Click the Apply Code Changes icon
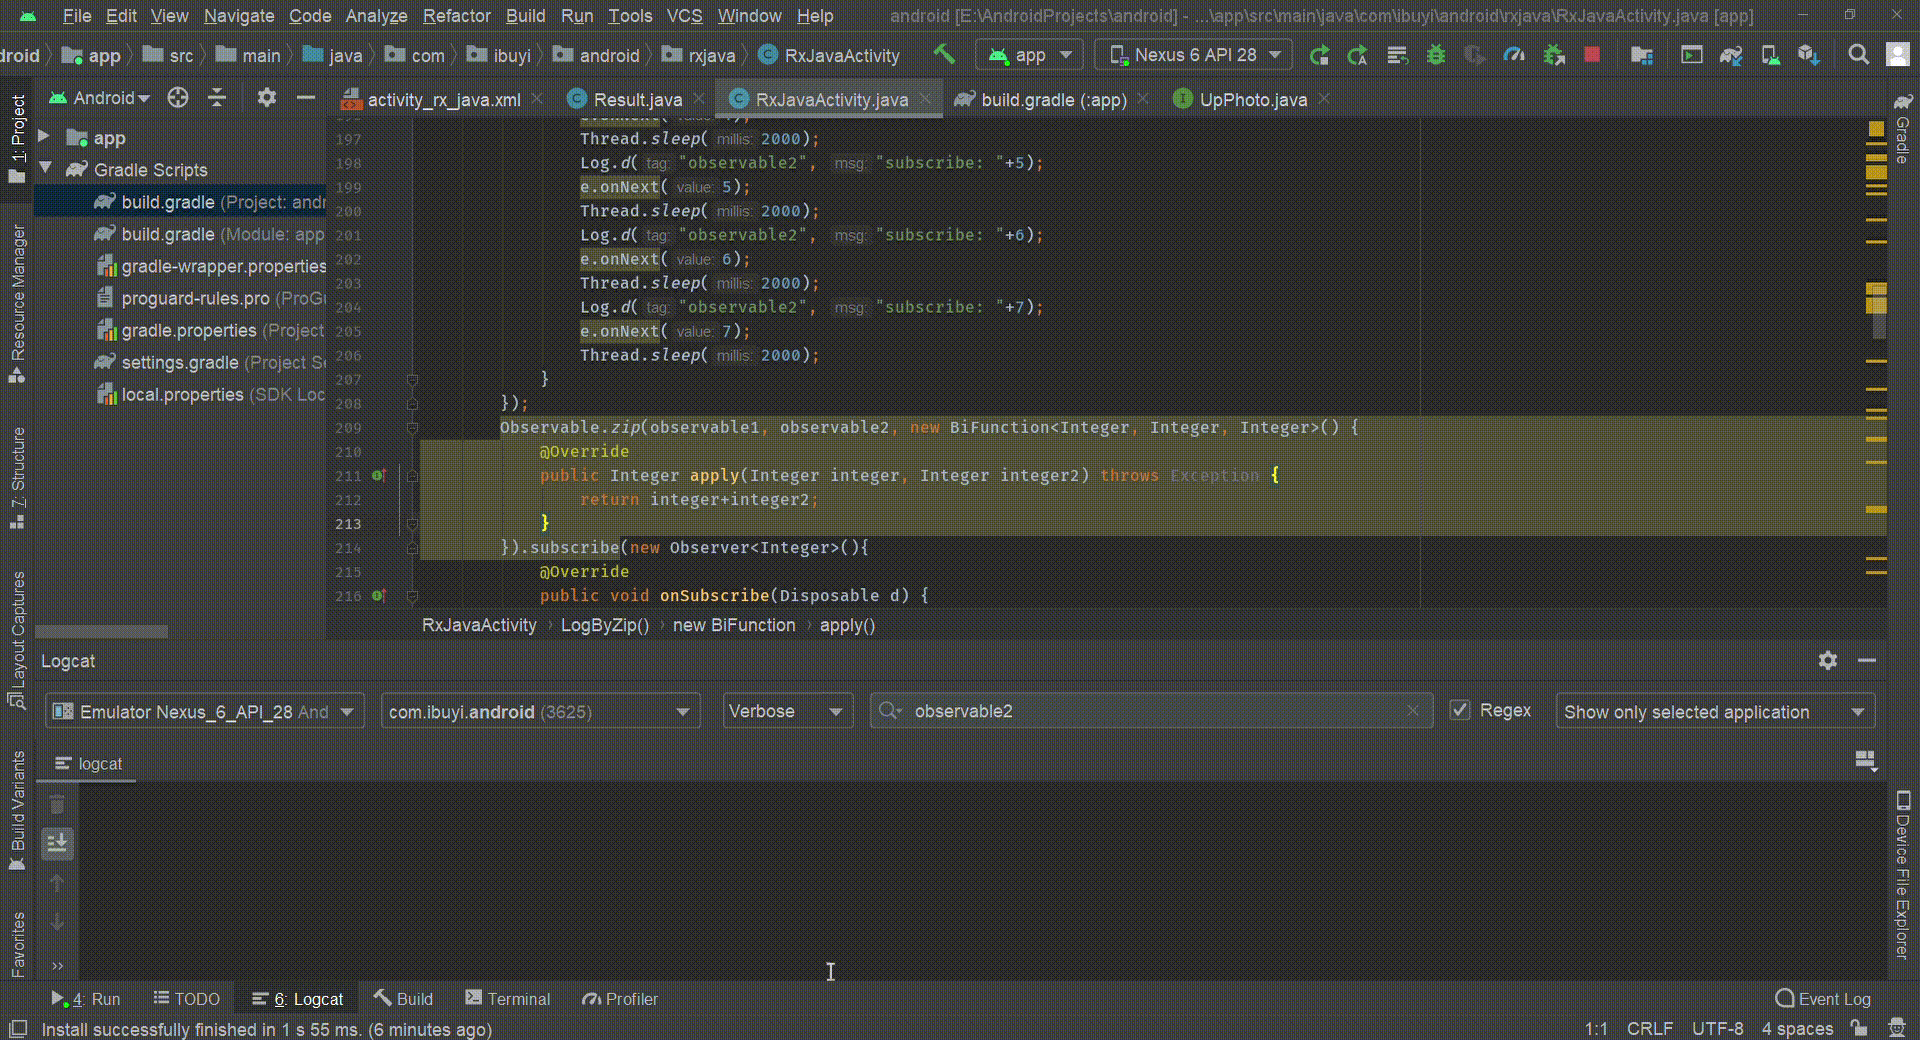The width and height of the screenshot is (1920, 1040). click(1397, 55)
